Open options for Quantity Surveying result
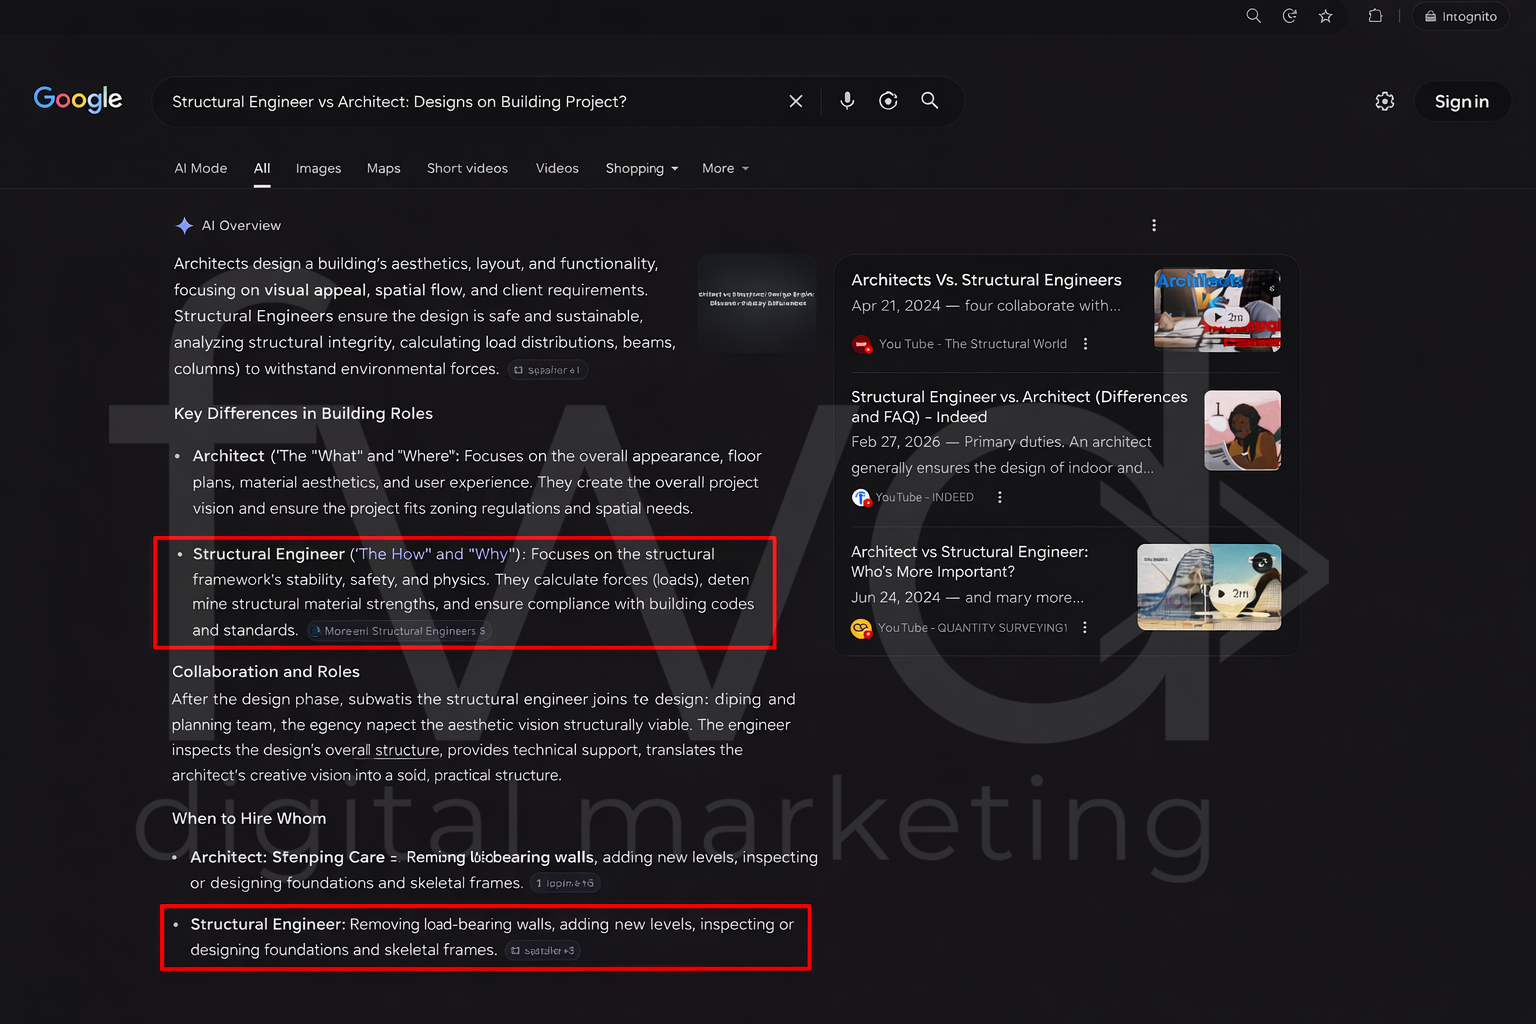The image size is (1536, 1024). coord(1085,628)
